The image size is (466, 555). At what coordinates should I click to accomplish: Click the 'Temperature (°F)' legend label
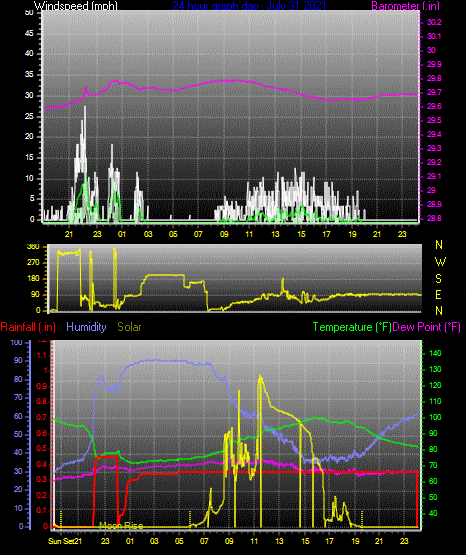coord(352,327)
